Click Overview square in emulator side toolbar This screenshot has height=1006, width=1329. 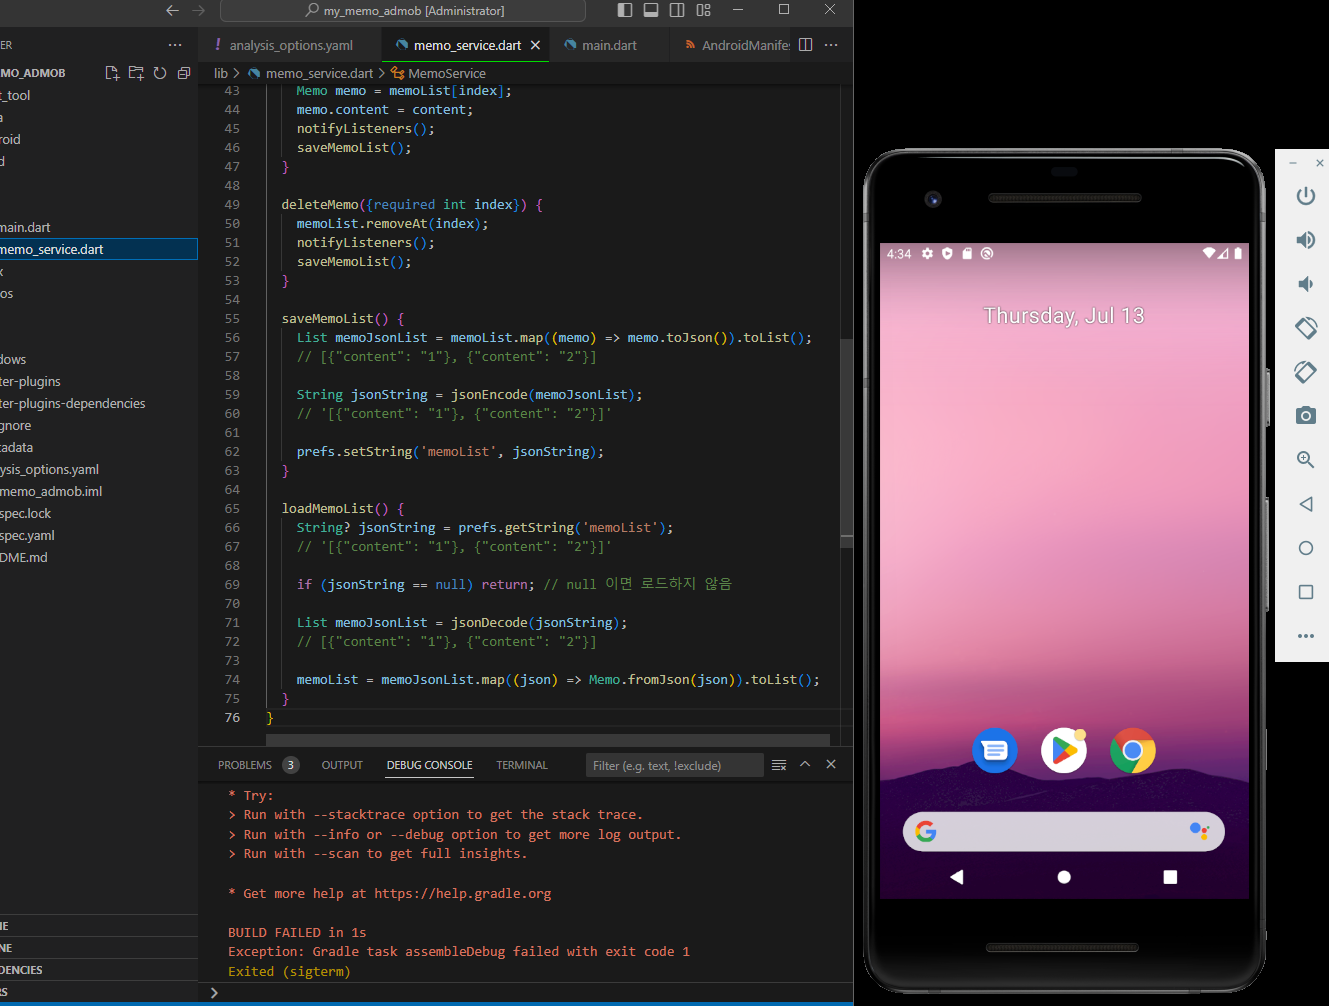pos(1306,592)
